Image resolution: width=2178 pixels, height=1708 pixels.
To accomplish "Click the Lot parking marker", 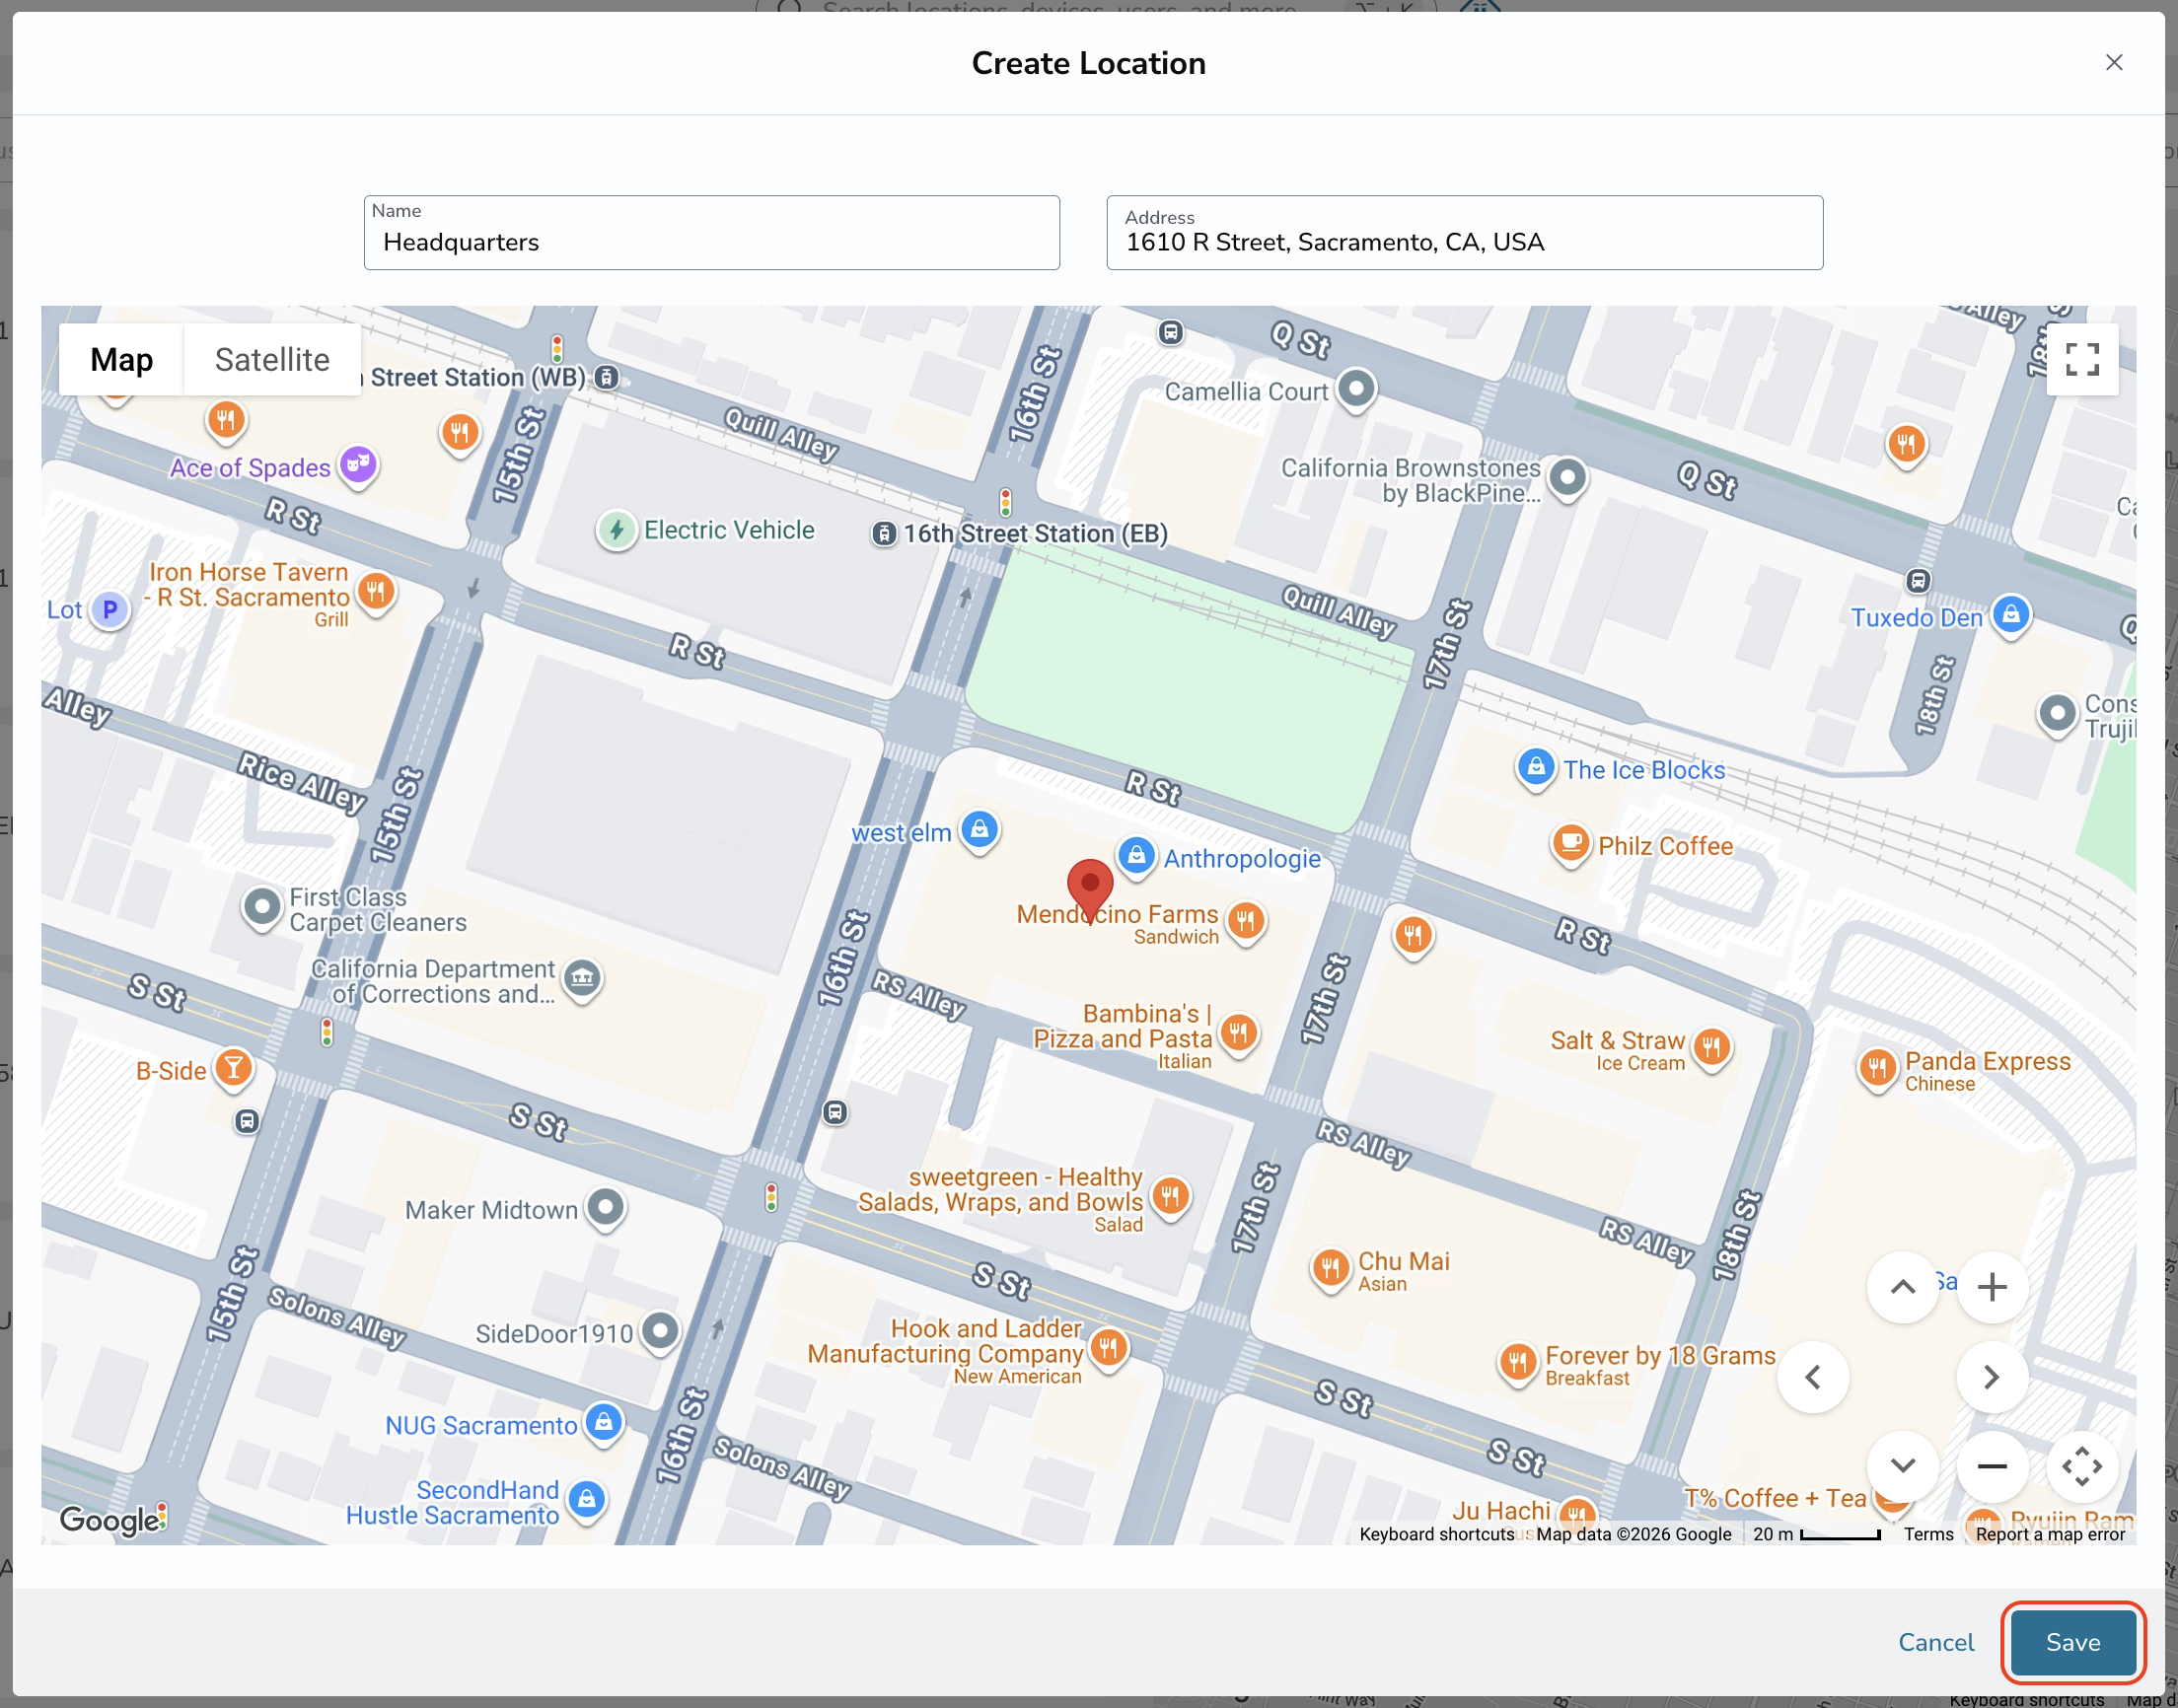I will tap(110, 609).
